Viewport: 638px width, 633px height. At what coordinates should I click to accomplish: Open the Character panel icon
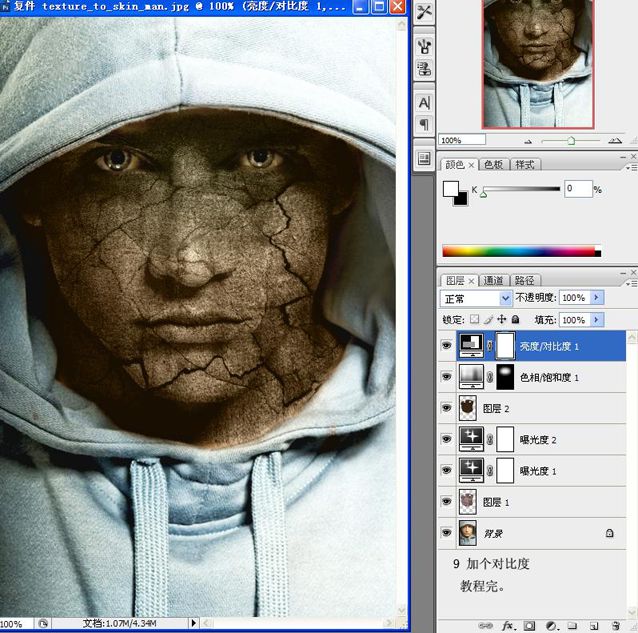click(x=424, y=103)
